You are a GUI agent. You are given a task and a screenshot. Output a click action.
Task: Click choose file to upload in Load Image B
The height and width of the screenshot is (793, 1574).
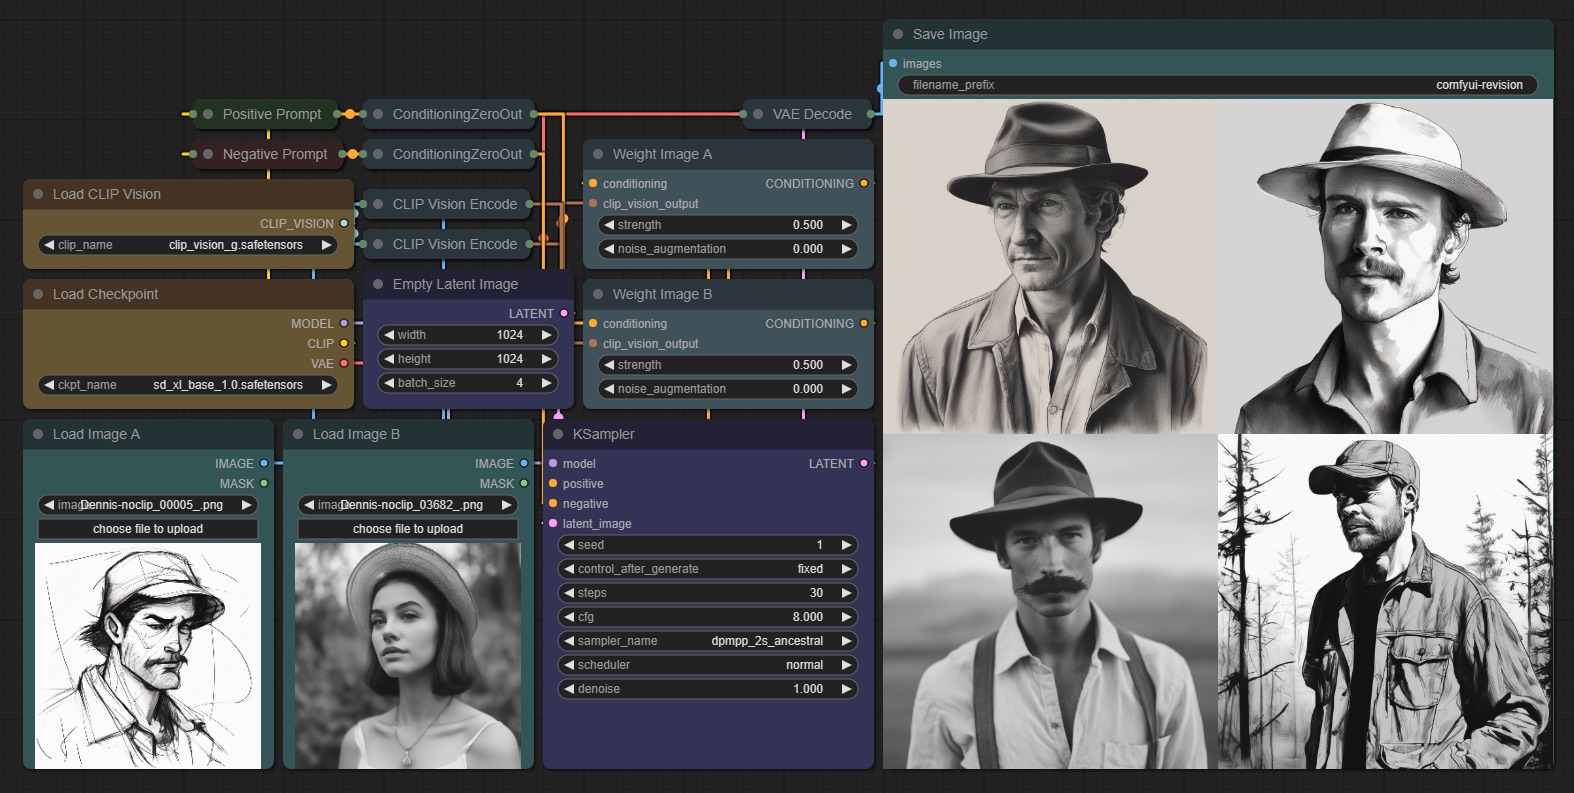point(408,529)
